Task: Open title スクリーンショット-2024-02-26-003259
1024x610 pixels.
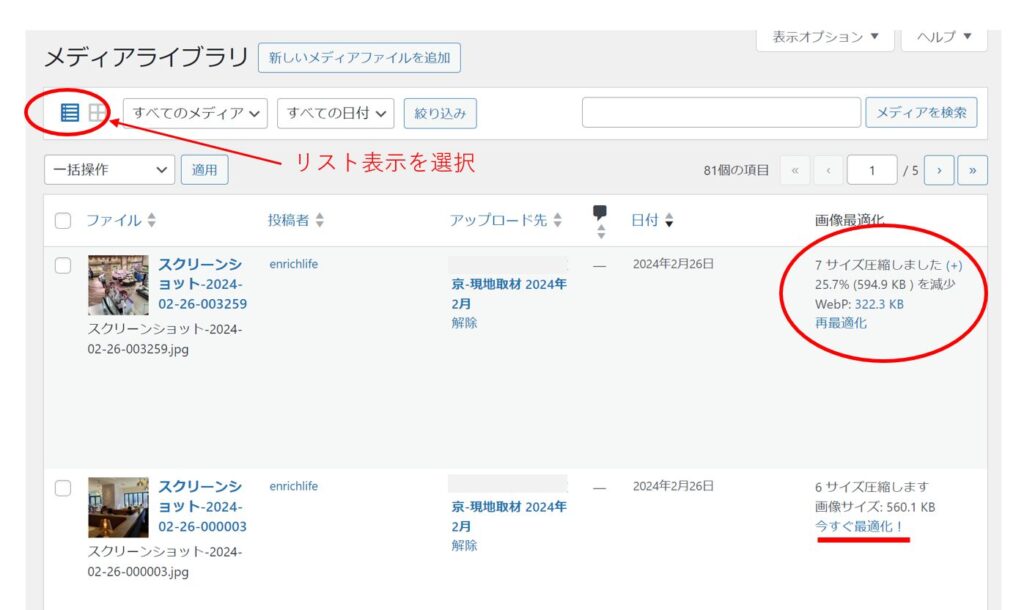Action: (x=202, y=284)
